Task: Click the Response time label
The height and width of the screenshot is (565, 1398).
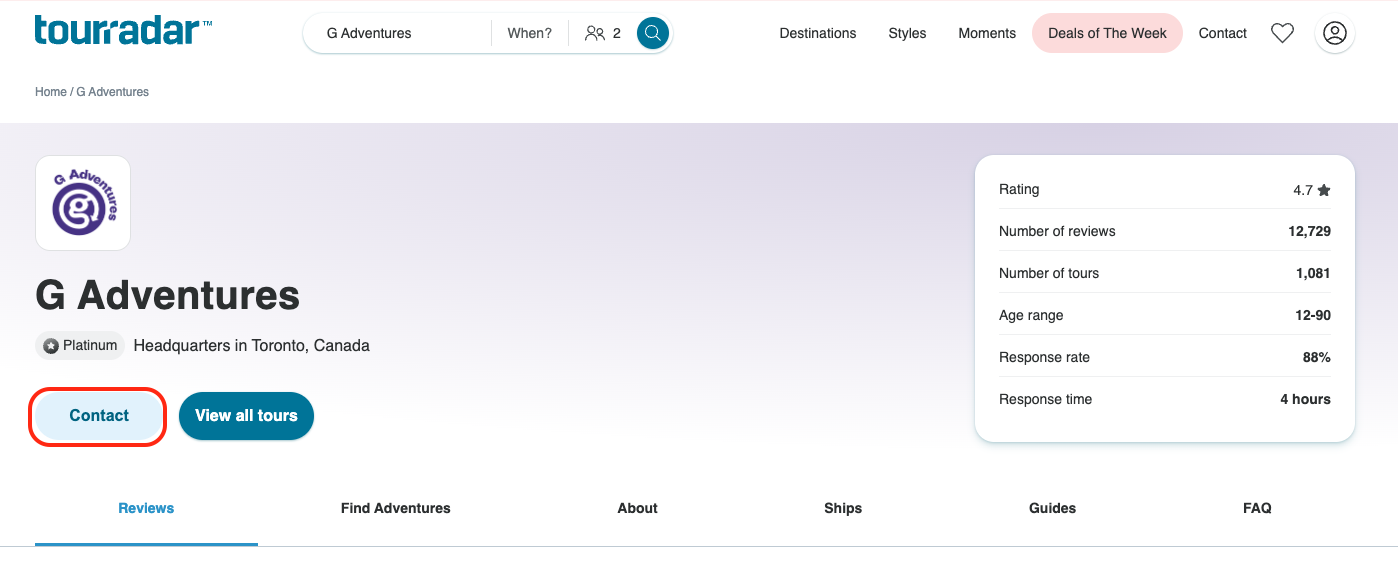Action: tap(1045, 399)
